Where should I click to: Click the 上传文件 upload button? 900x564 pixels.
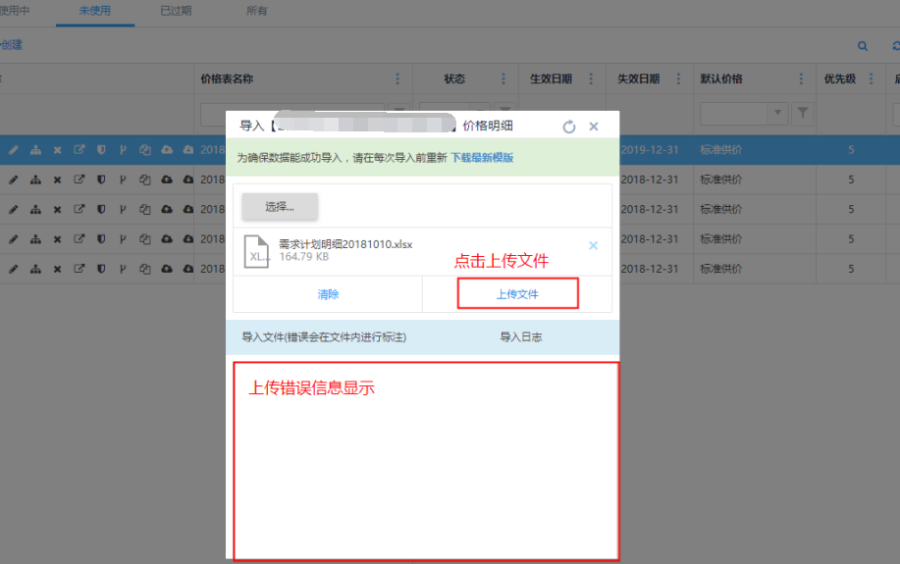pyautogui.click(x=517, y=294)
